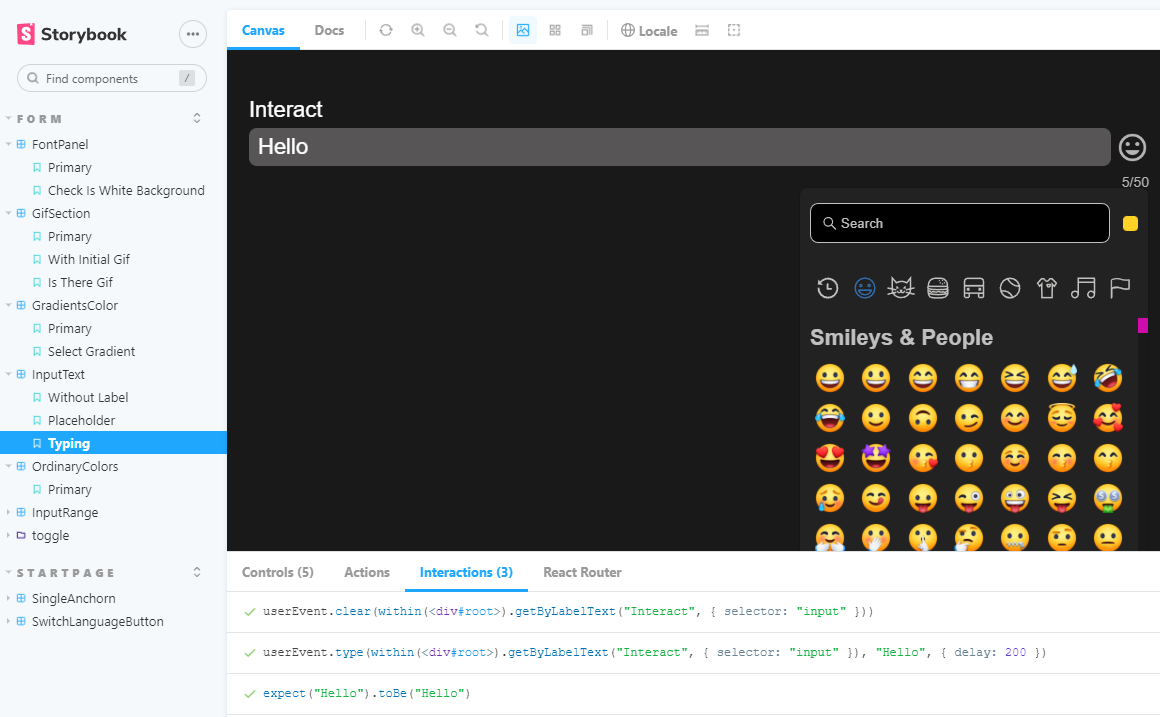Switch to the Docs tab
The width and height of the screenshot is (1160, 717).
tap(329, 30)
